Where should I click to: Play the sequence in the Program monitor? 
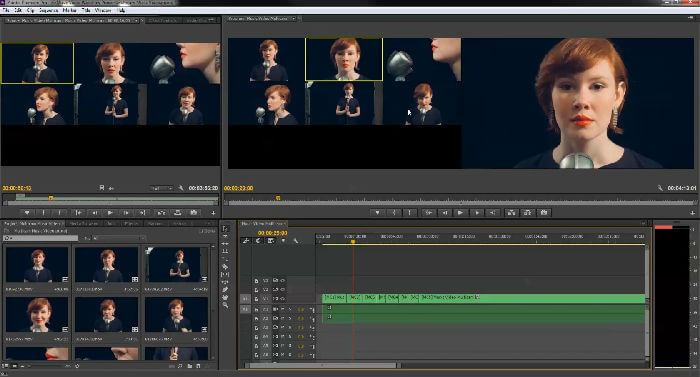click(460, 213)
